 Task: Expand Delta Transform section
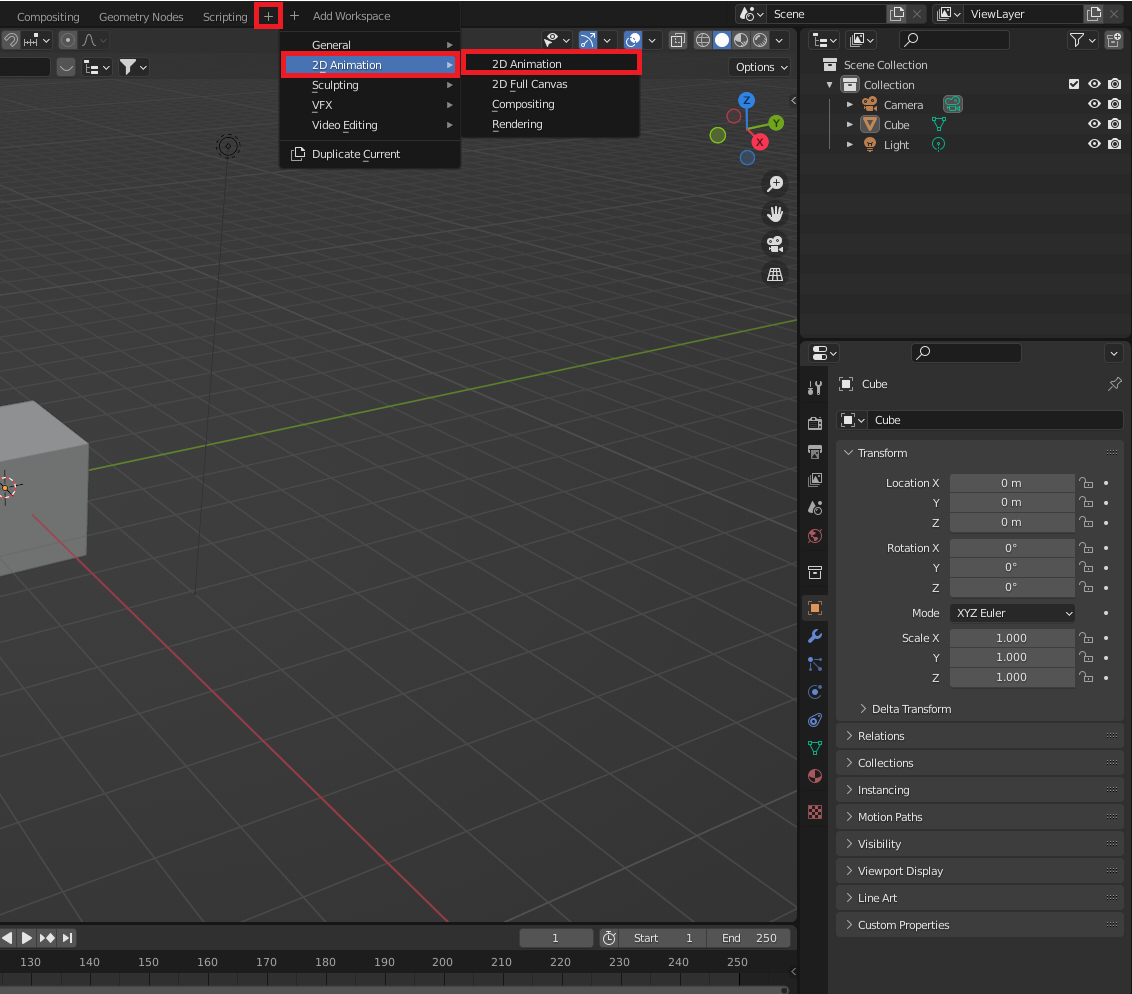click(x=863, y=709)
